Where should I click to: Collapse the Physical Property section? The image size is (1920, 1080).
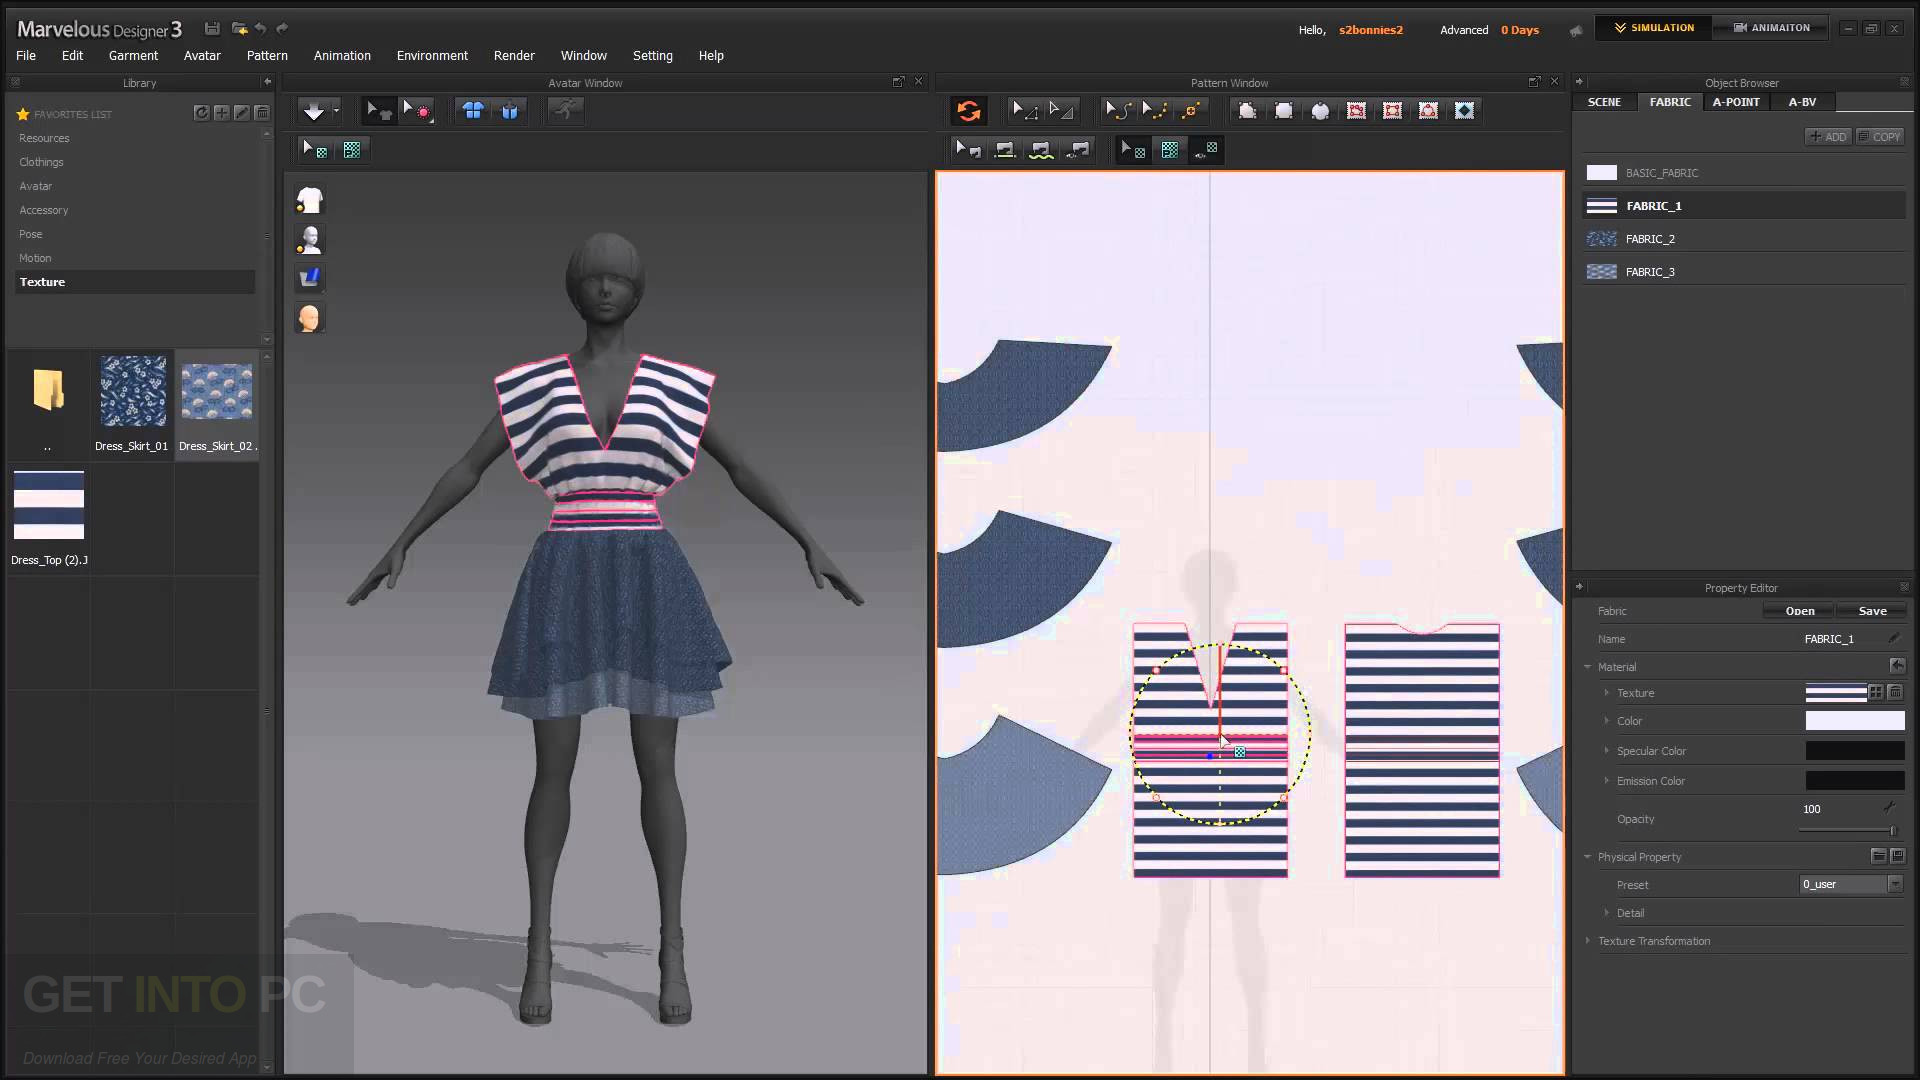[1587, 857]
